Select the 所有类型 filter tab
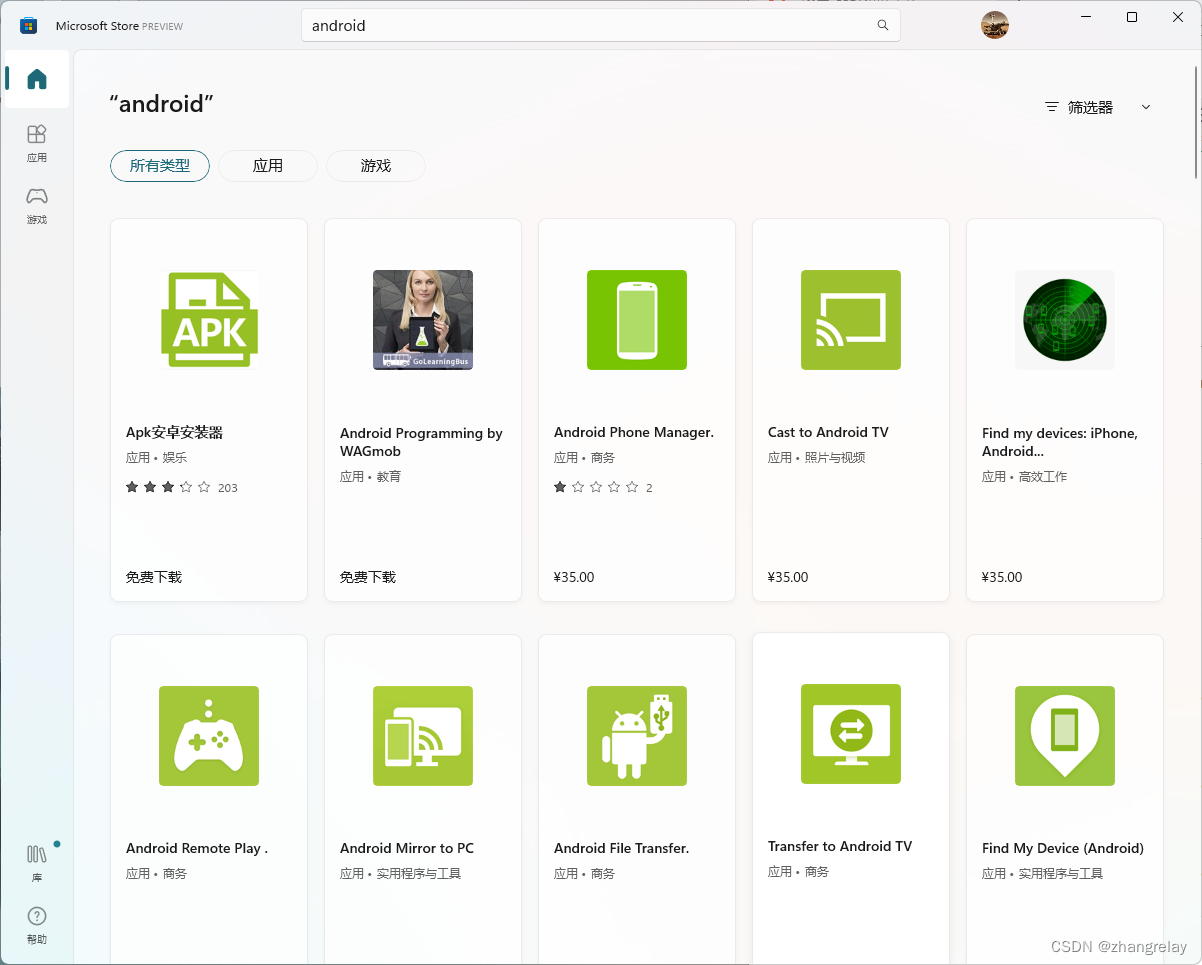 (x=160, y=166)
